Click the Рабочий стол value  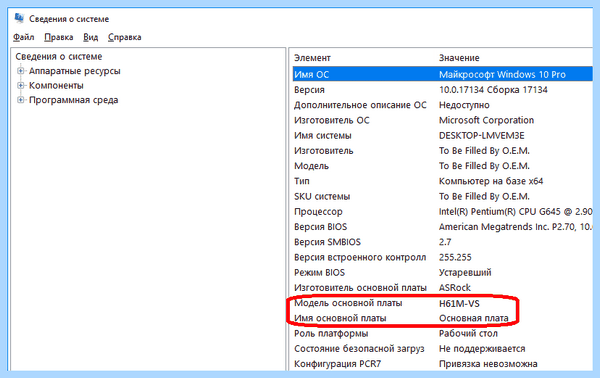coord(468,333)
